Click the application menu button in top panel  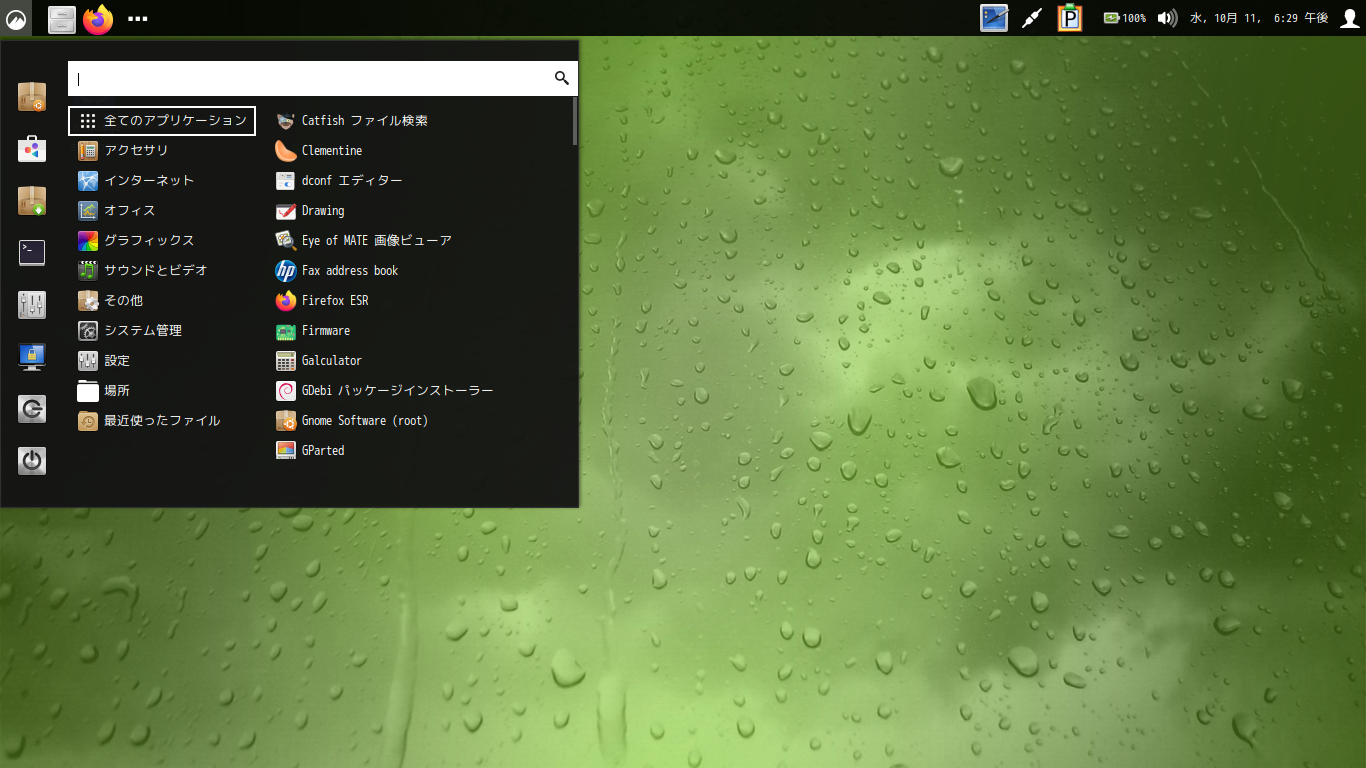(x=16, y=17)
